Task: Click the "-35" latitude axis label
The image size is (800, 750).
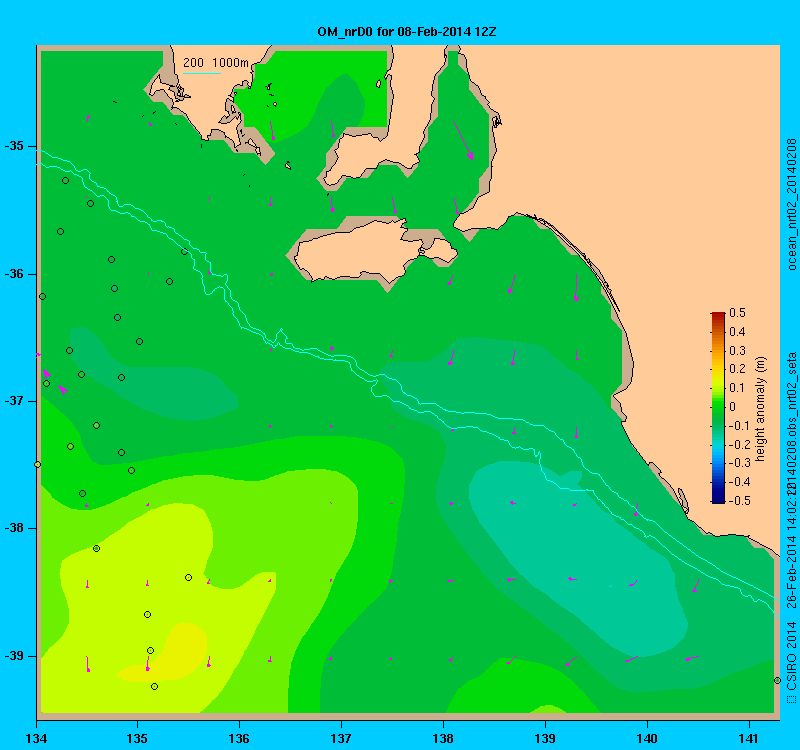Action: pyautogui.click(x=14, y=146)
